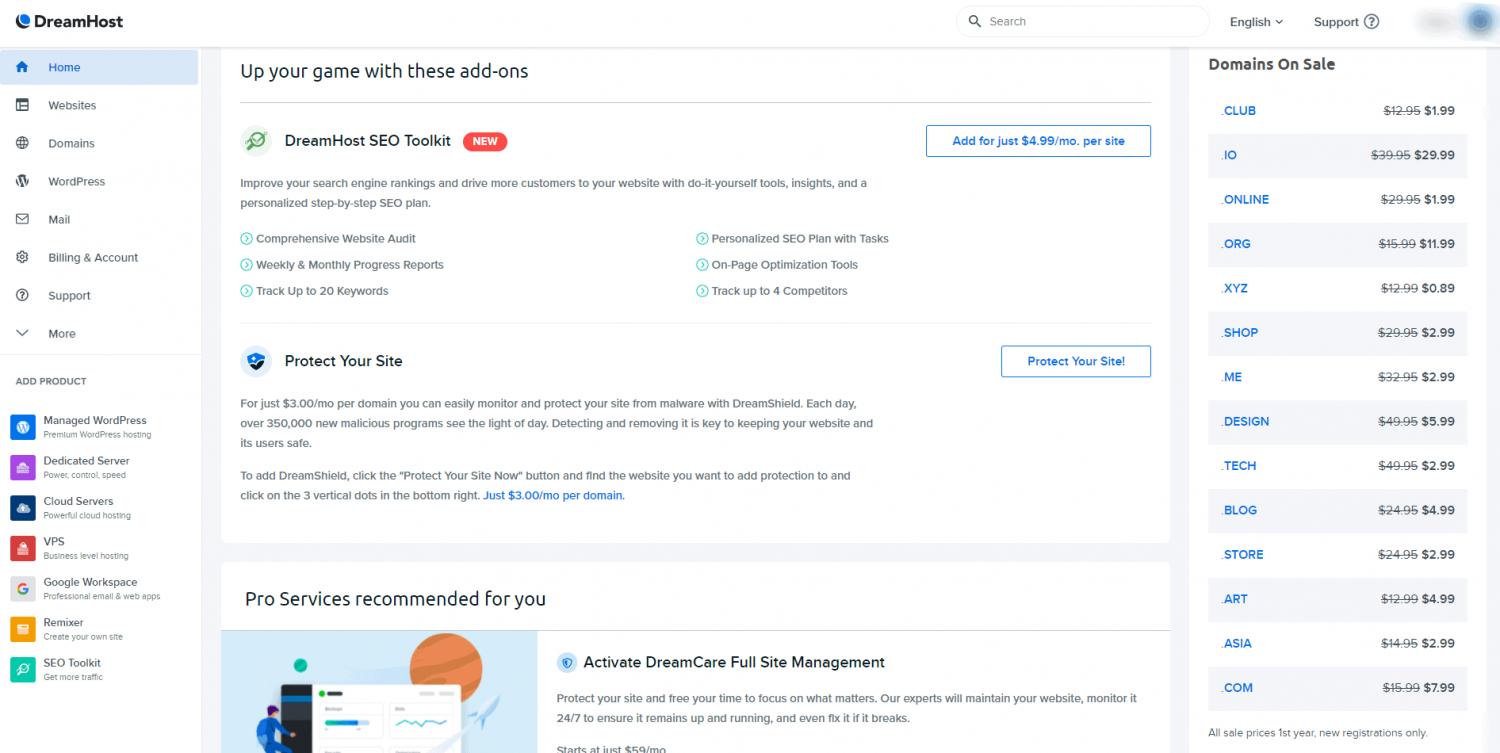Click the .ONLINE domain link
This screenshot has height=753, width=1500.
click(x=1245, y=199)
